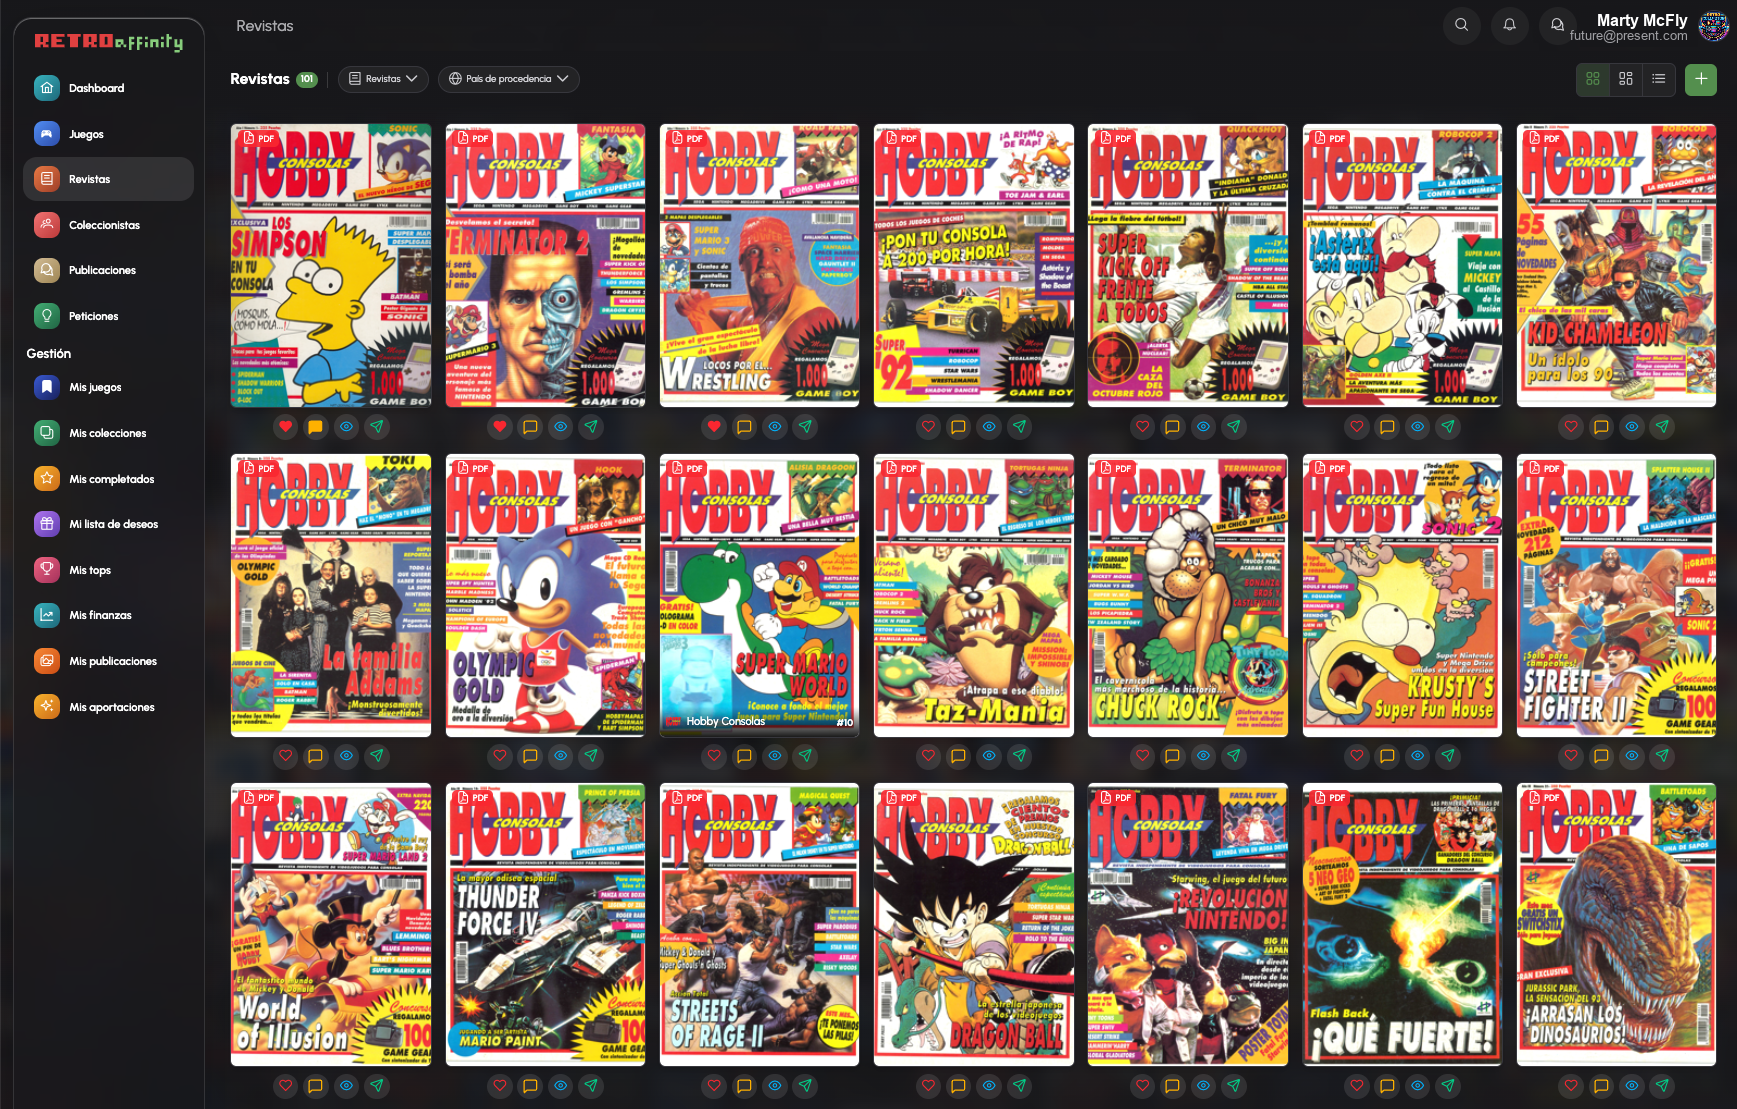
Task: Click the 101 magazine count badge
Action: [x=307, y=79]
